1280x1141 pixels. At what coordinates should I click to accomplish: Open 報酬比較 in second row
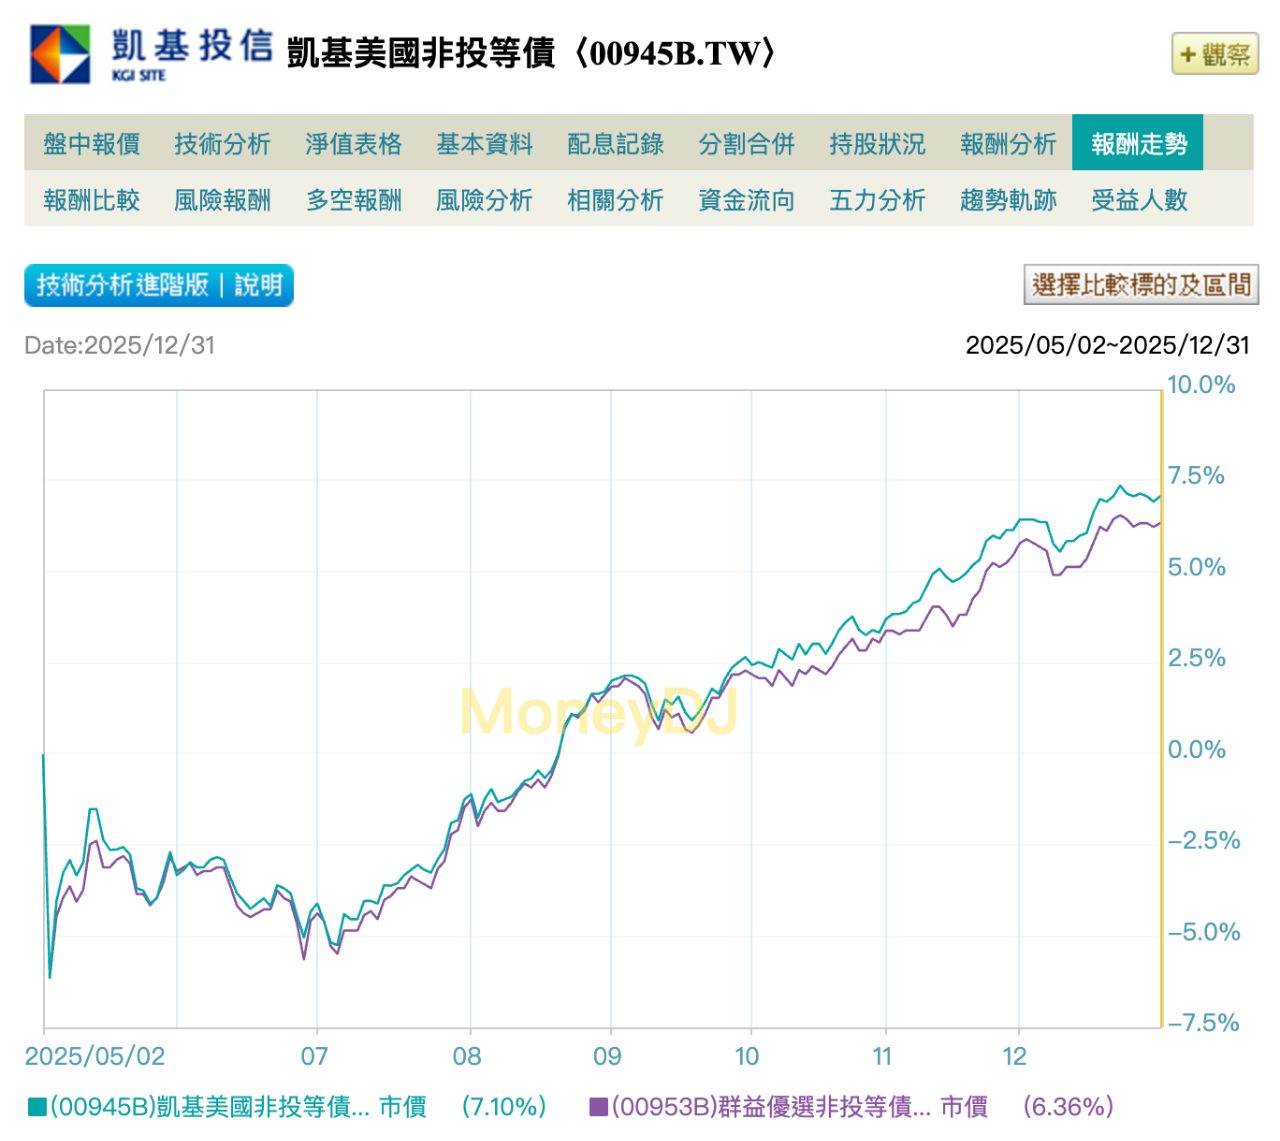pyautogui.click(x=91, y=200)
